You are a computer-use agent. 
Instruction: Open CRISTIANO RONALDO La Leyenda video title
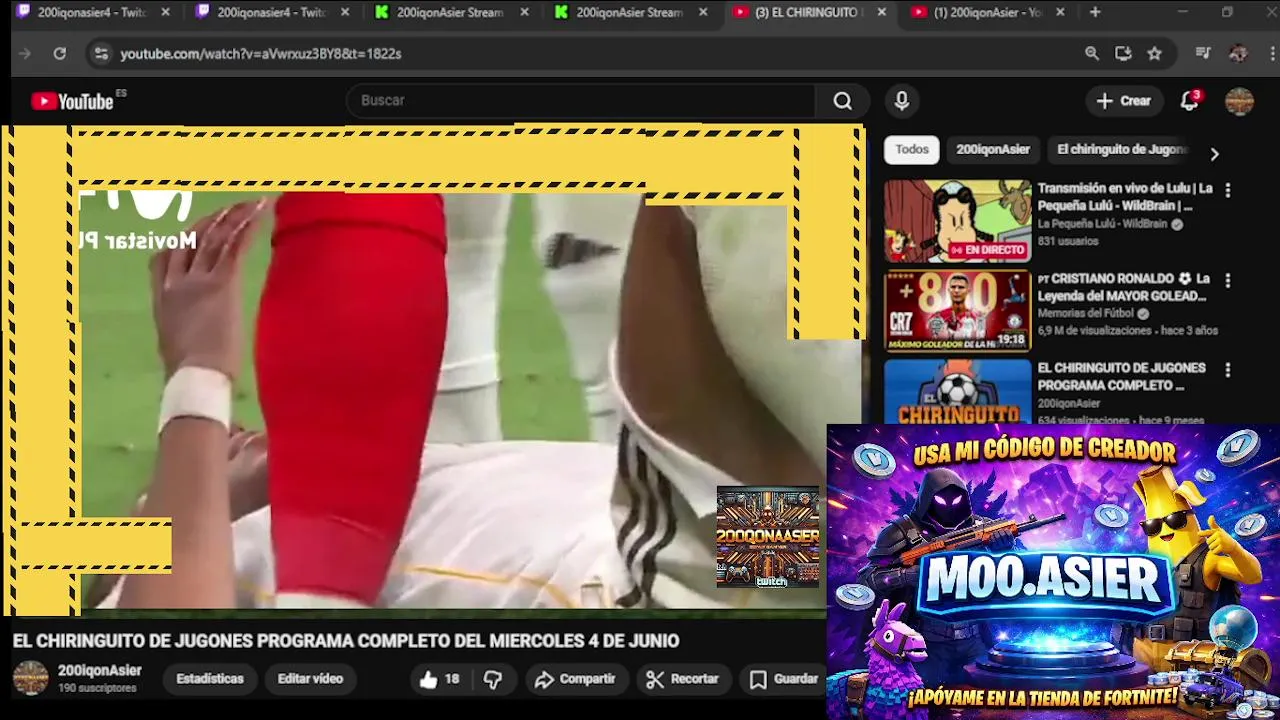(x=1124, y=287)
